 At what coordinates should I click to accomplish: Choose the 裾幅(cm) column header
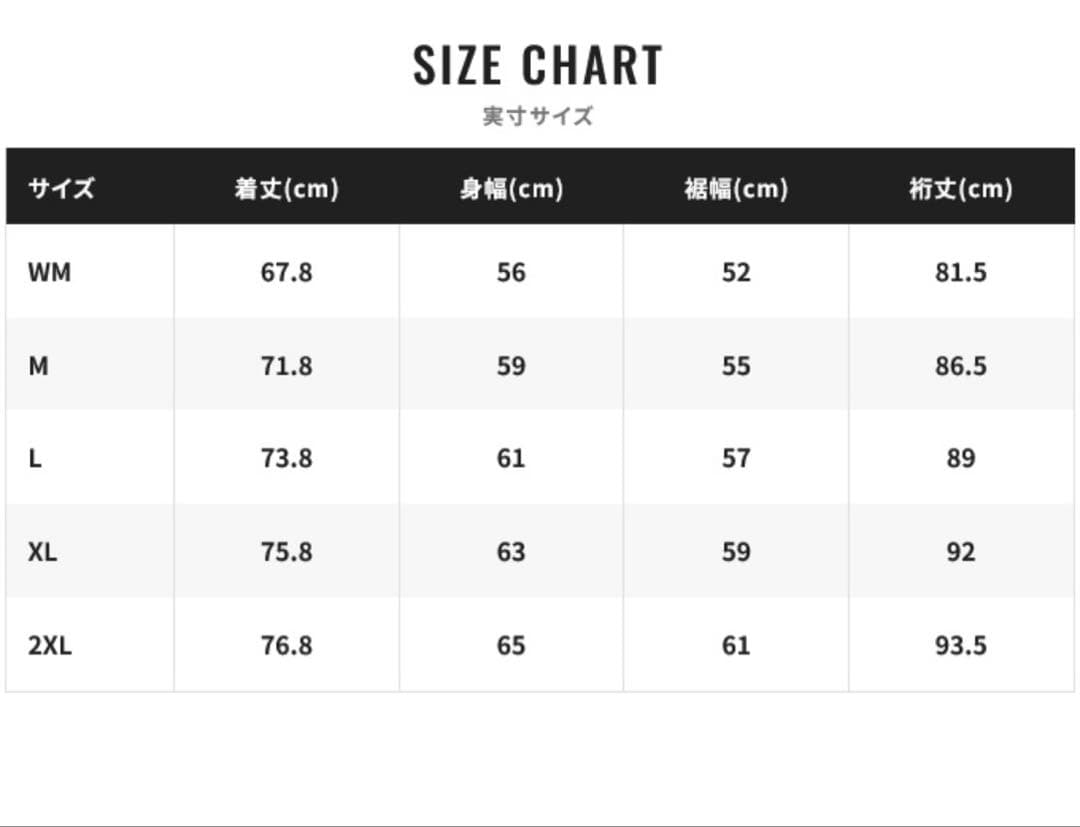pyautogui.click(x=736, y=188)
